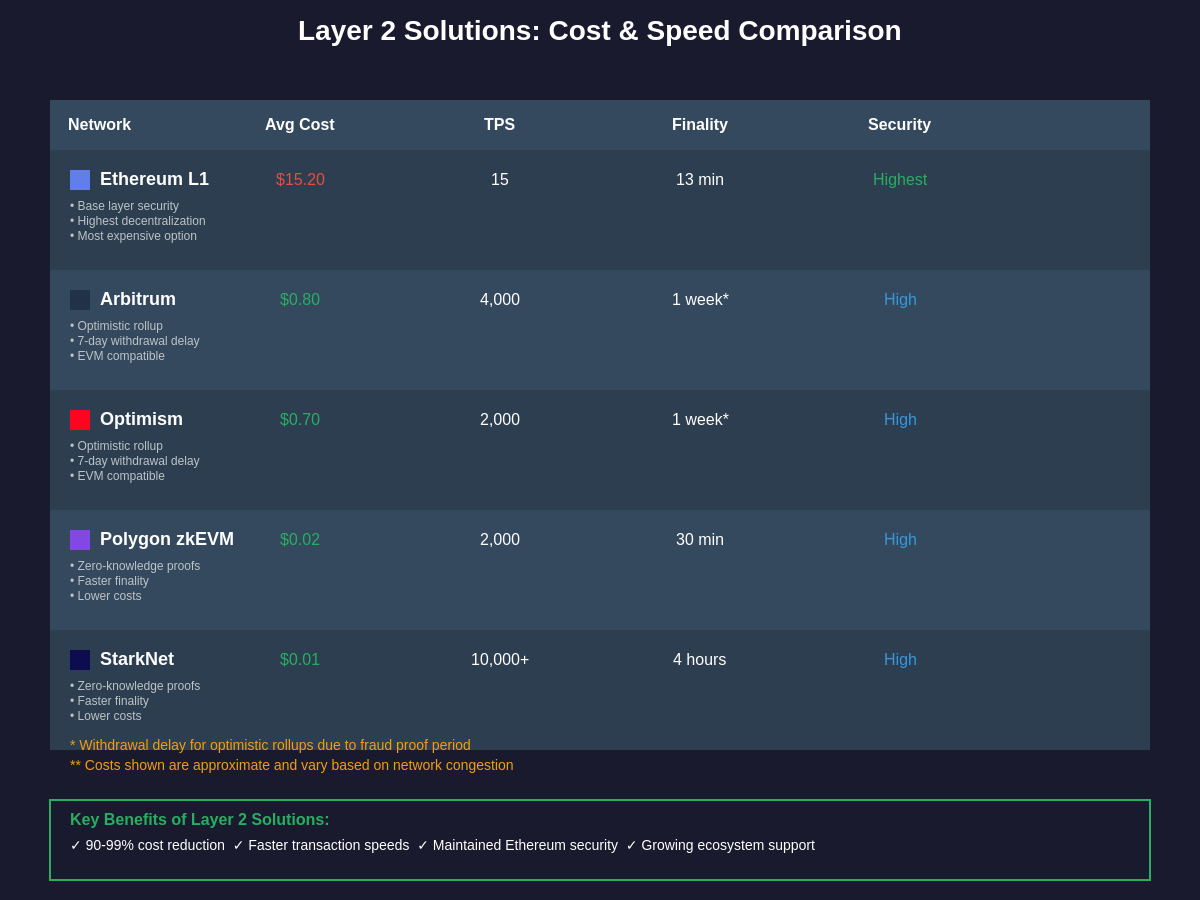Screen dimensions: 1200x900
Task: Click the Optimism 2,000 TPS value
Action: tap(500, 420)
